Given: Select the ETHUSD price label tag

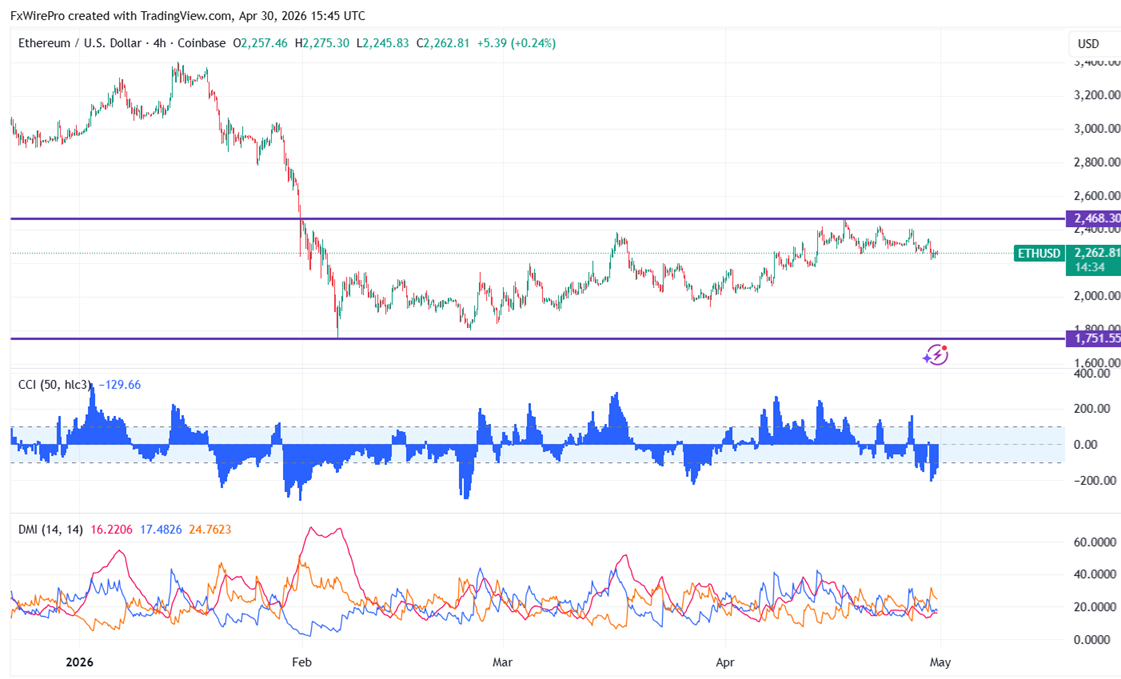Looking at the screenshot, I should tap(1039, 253).
